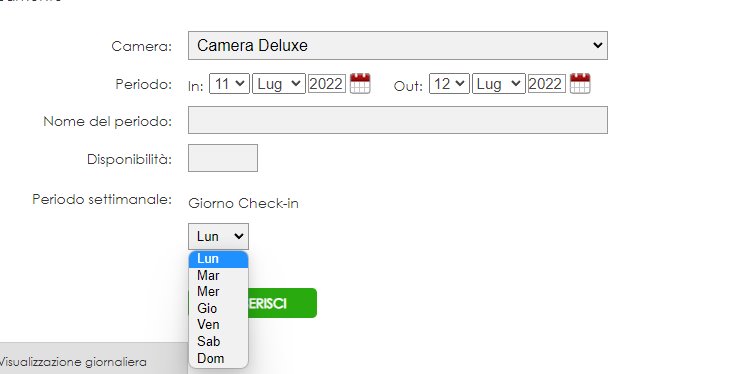The height and width of the screenshot is (374, 730).
Task: Choose Mer from the weekday list
Action: tap(218, 292)
